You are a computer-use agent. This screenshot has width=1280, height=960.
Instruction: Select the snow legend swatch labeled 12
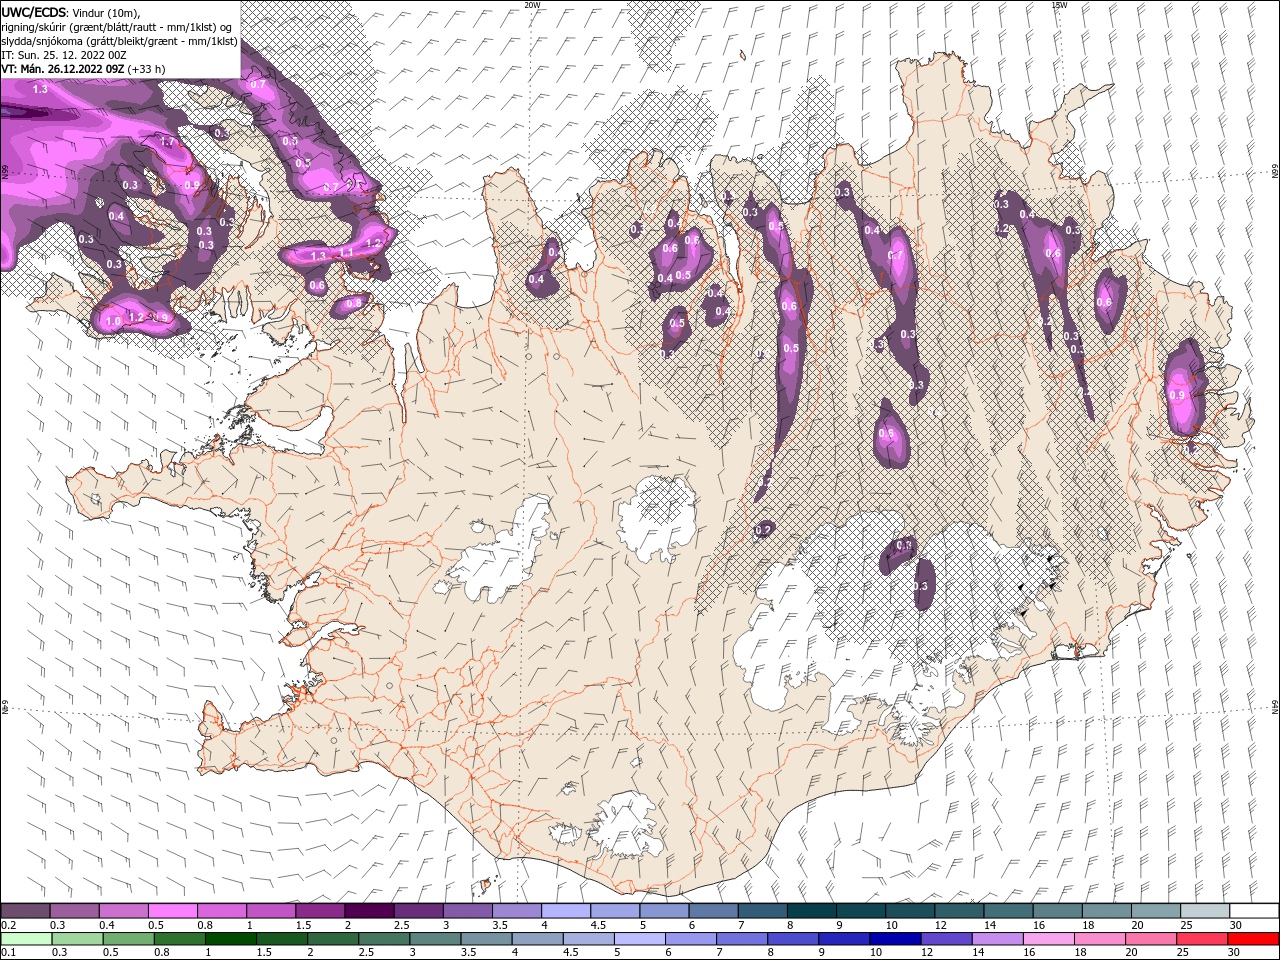[959, 911]
